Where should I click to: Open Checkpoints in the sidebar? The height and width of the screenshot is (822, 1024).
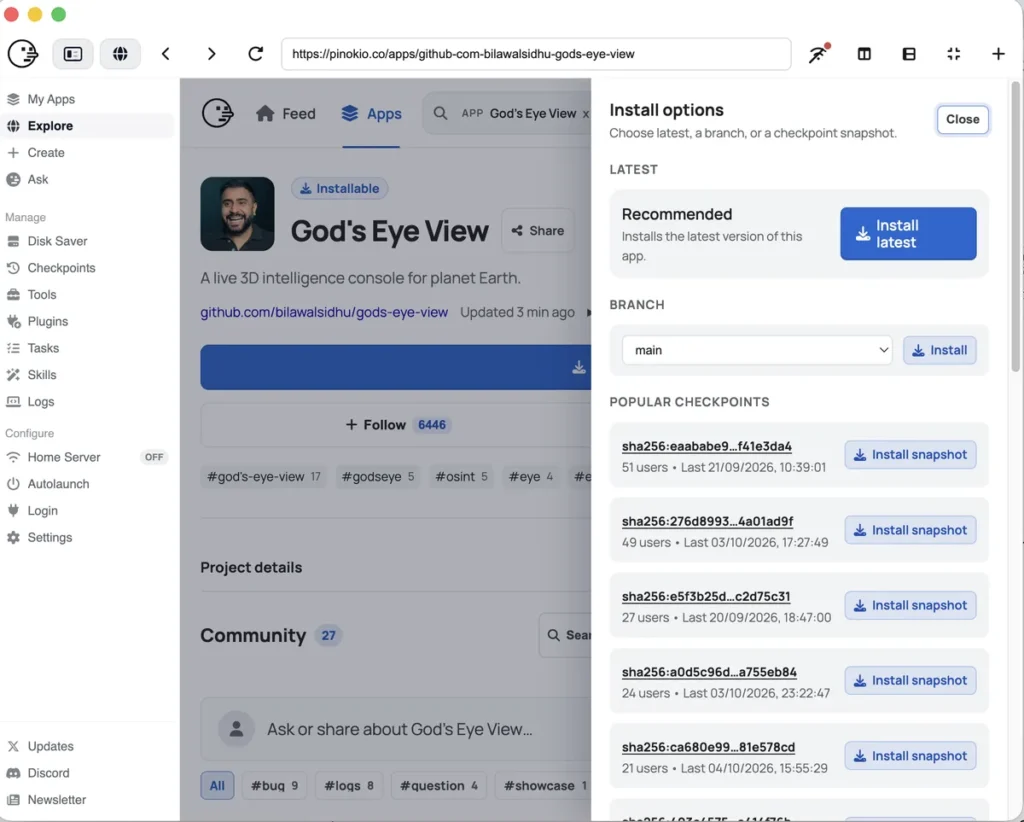(87, 268)
